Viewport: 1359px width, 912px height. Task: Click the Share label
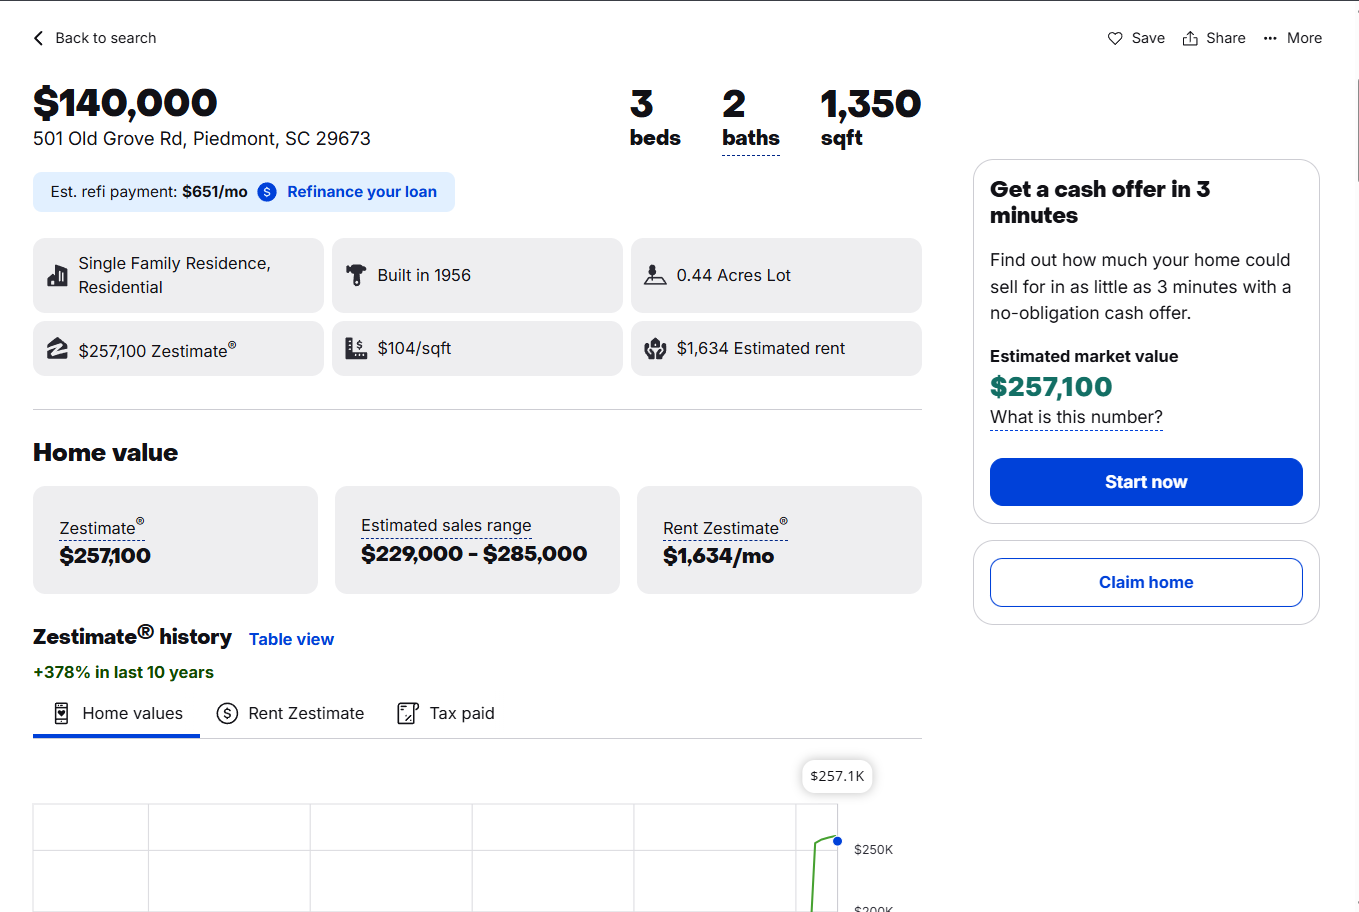(1225, 38)
